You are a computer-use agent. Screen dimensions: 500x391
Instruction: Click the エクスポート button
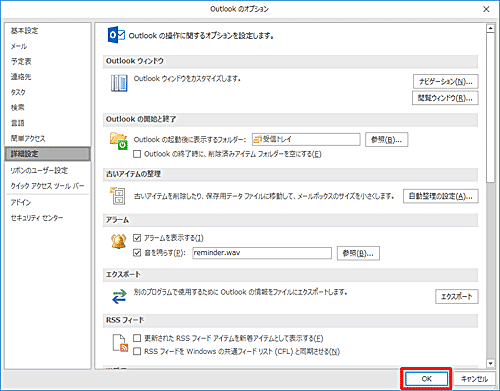(x=457, y=296)
